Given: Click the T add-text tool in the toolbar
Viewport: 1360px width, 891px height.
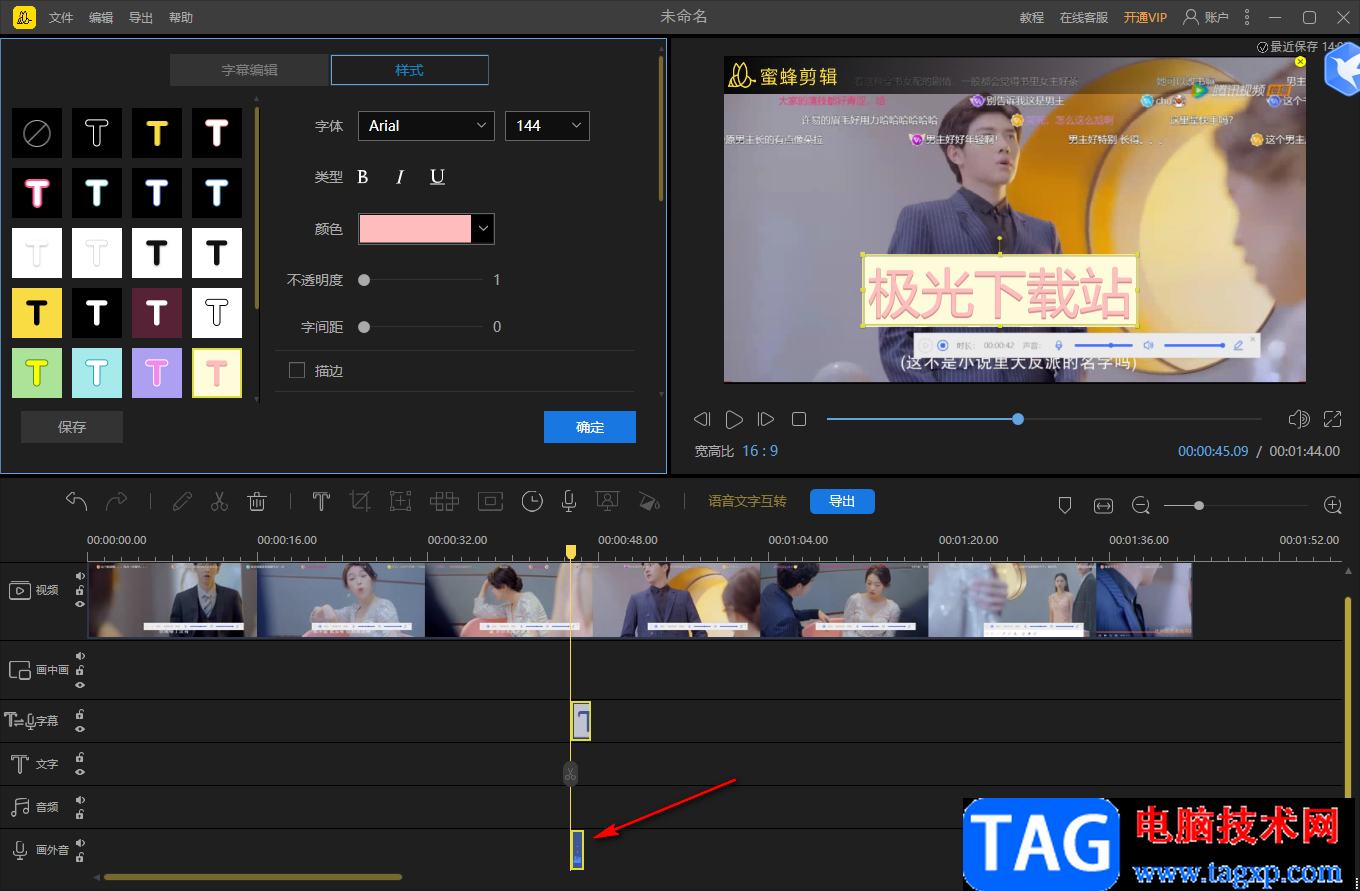Looking at the screenshot, I should (x=321, y=501).
